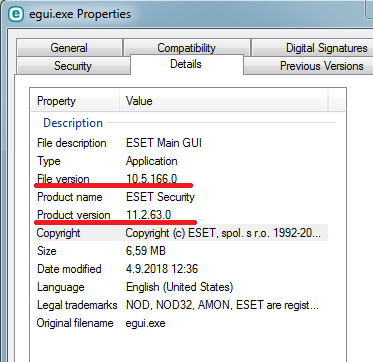The image size is (373, 362).
Task: Select the Details tab
Action: [186, 64]
